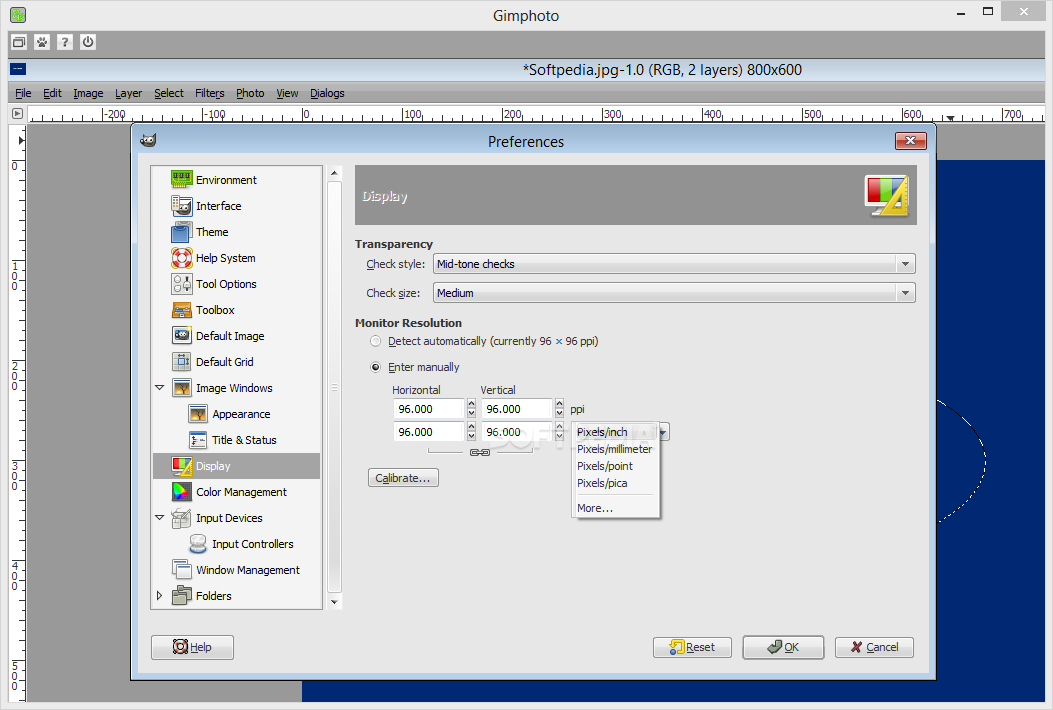Close the Preferences dialog with red X

tap(911, 140)
